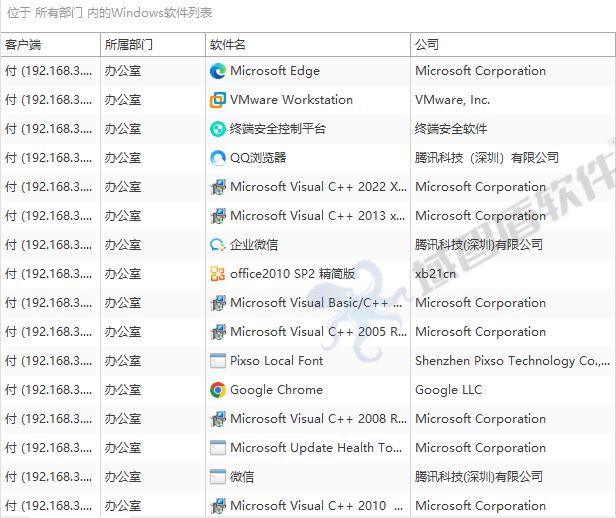Image resolution: width=616 pixels, height=518 pixels.
Task: Select the QQ浏览器 software name
Action: tap(258, 158)
